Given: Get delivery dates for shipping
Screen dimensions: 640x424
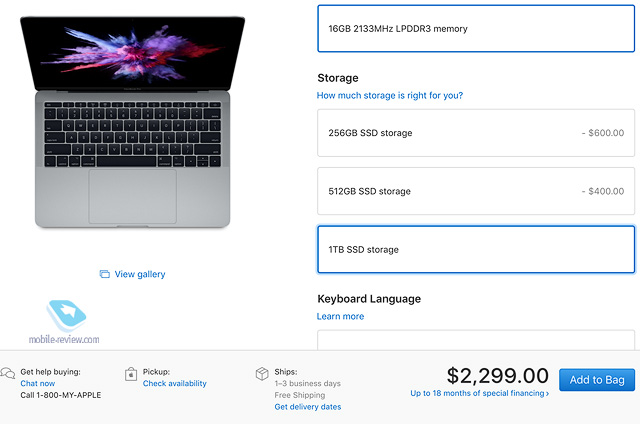Looking at the screenshot, I should point(308,406).
